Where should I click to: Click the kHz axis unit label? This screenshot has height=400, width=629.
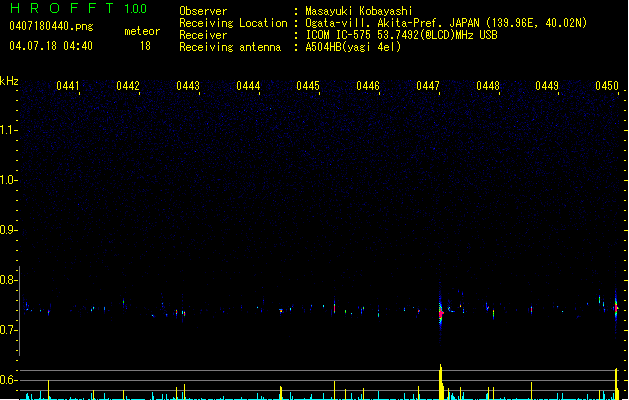tap(9, 81)
